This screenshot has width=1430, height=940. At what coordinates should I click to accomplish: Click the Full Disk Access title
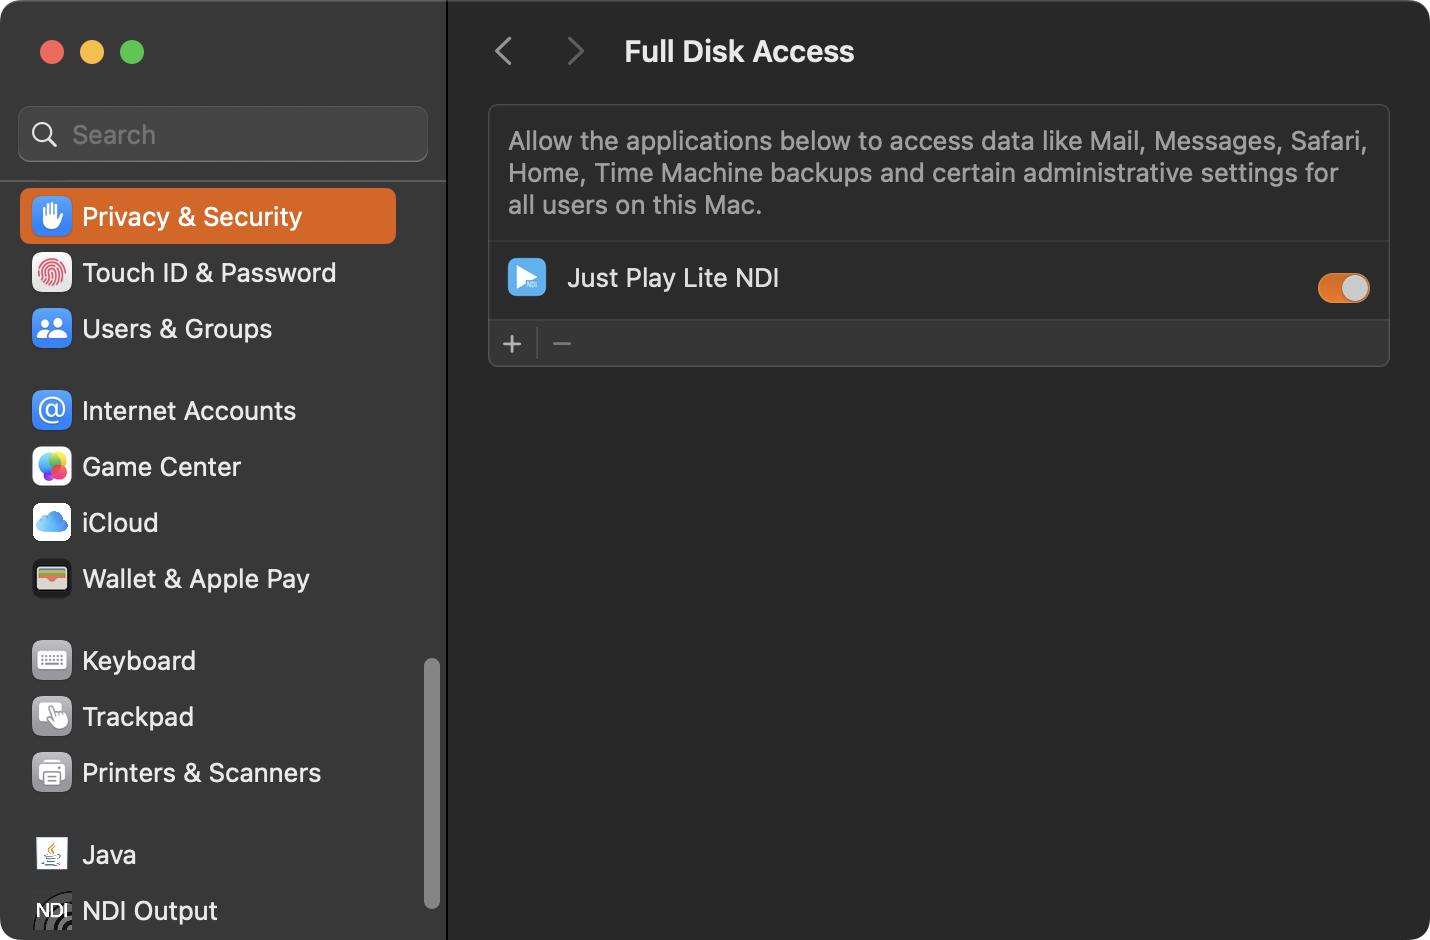(739, 51)
